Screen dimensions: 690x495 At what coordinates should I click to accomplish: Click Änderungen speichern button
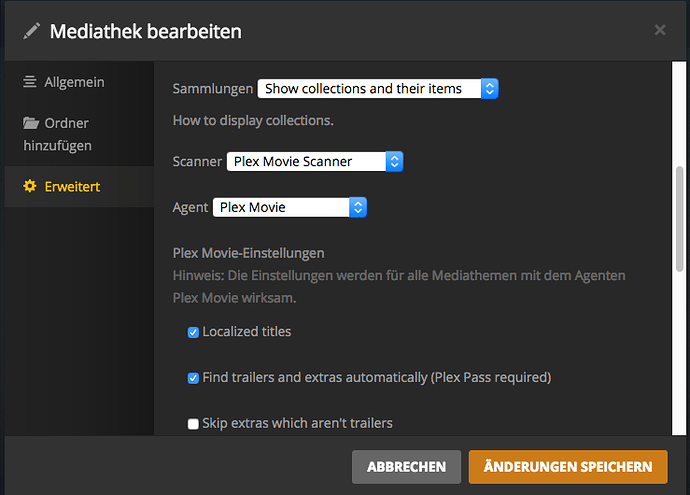(567, 466)
